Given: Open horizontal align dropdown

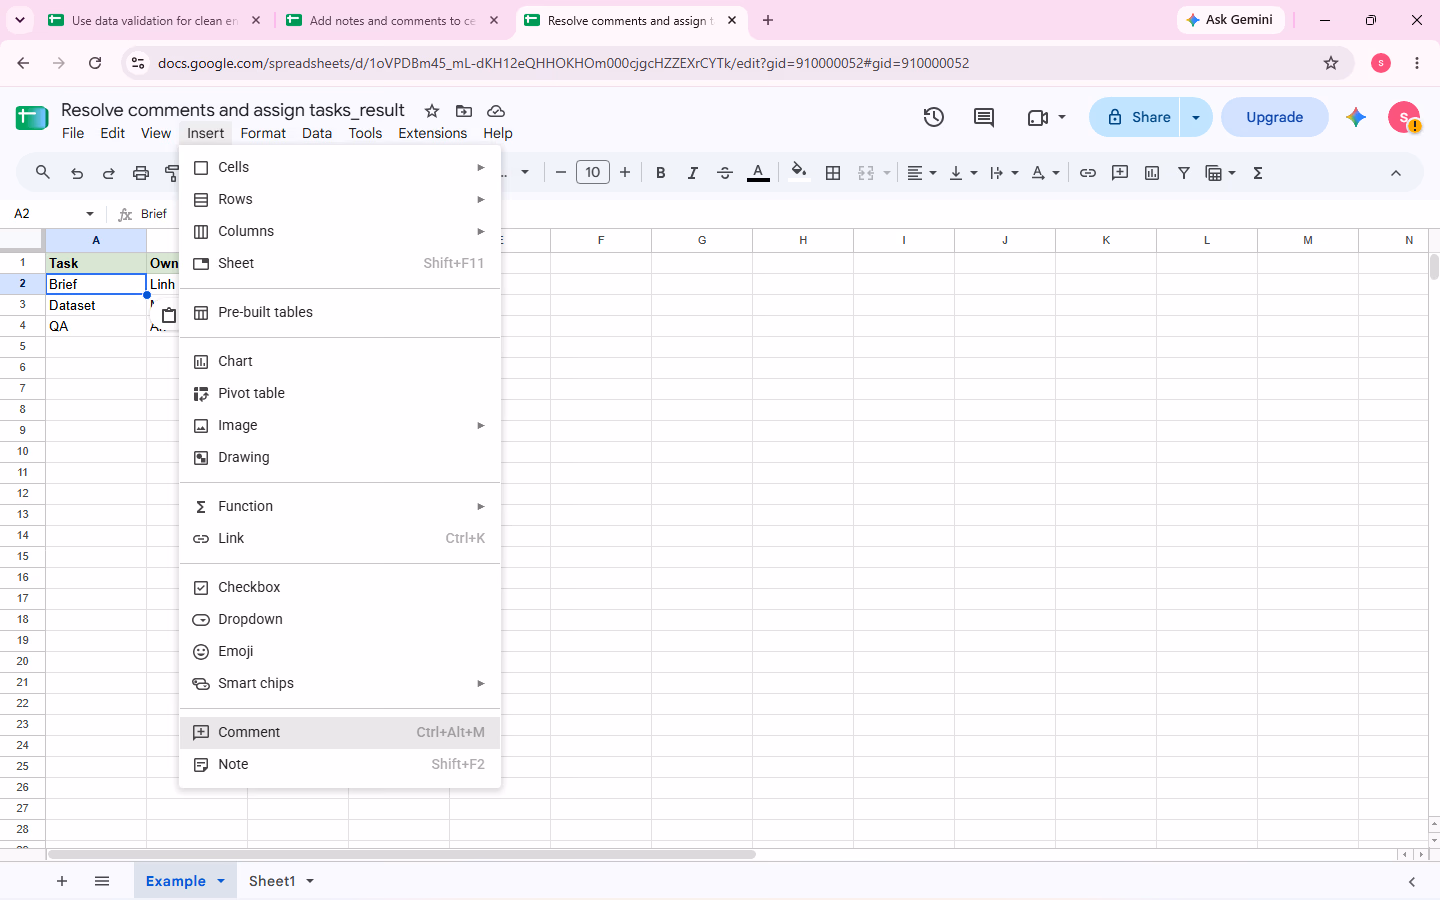Looking at the screenshot, I should 922,173.
